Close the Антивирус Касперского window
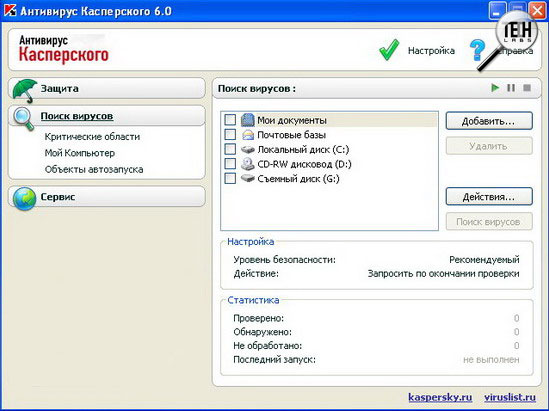This screenshot has width=549, height=411. pos(537,11)
